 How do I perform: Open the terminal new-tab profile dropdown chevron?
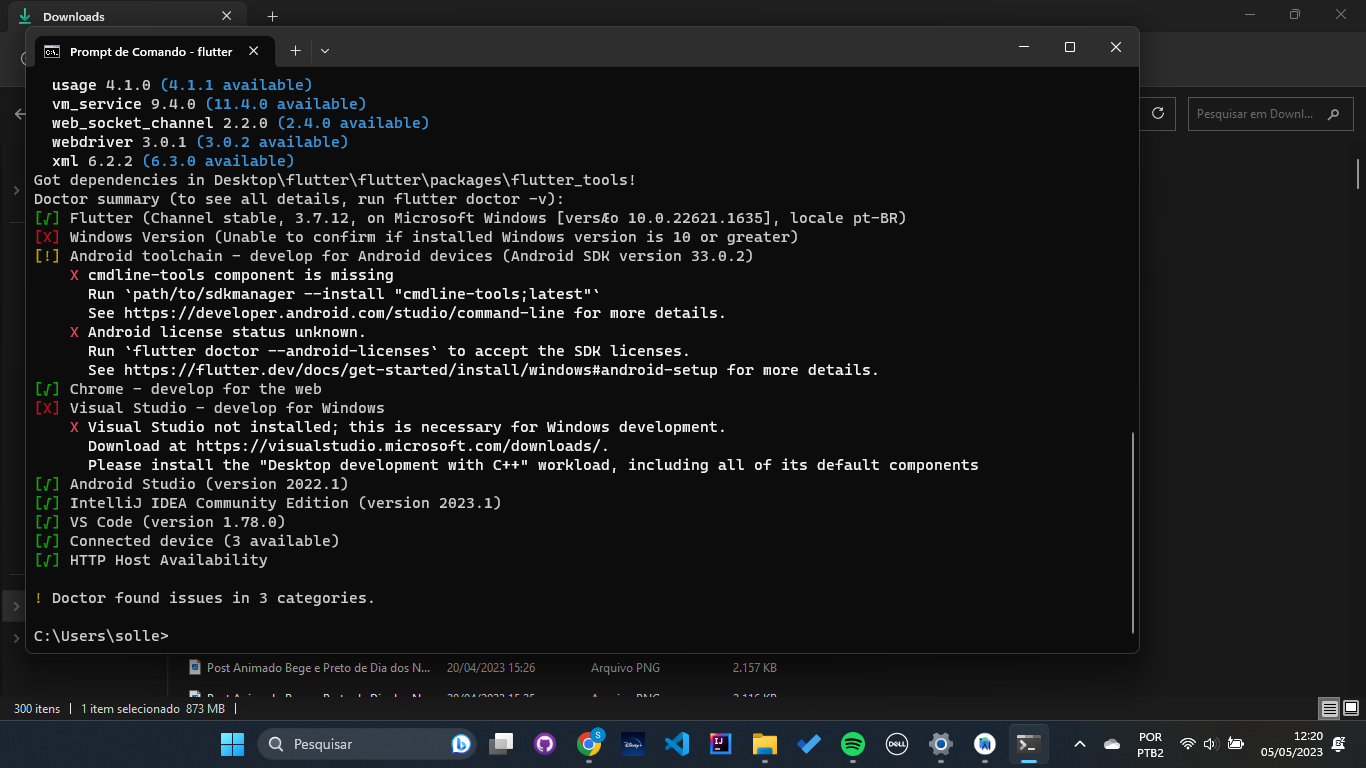325,51
